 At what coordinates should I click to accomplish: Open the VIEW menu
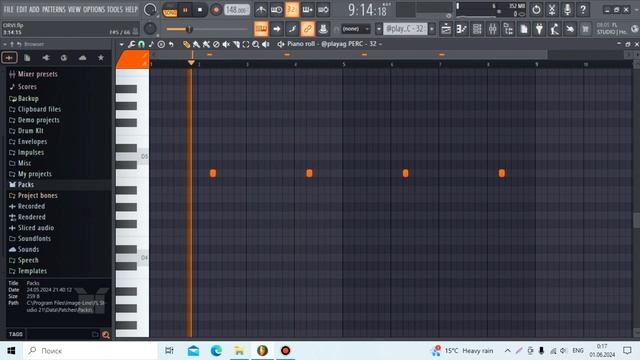coord(74,9)
